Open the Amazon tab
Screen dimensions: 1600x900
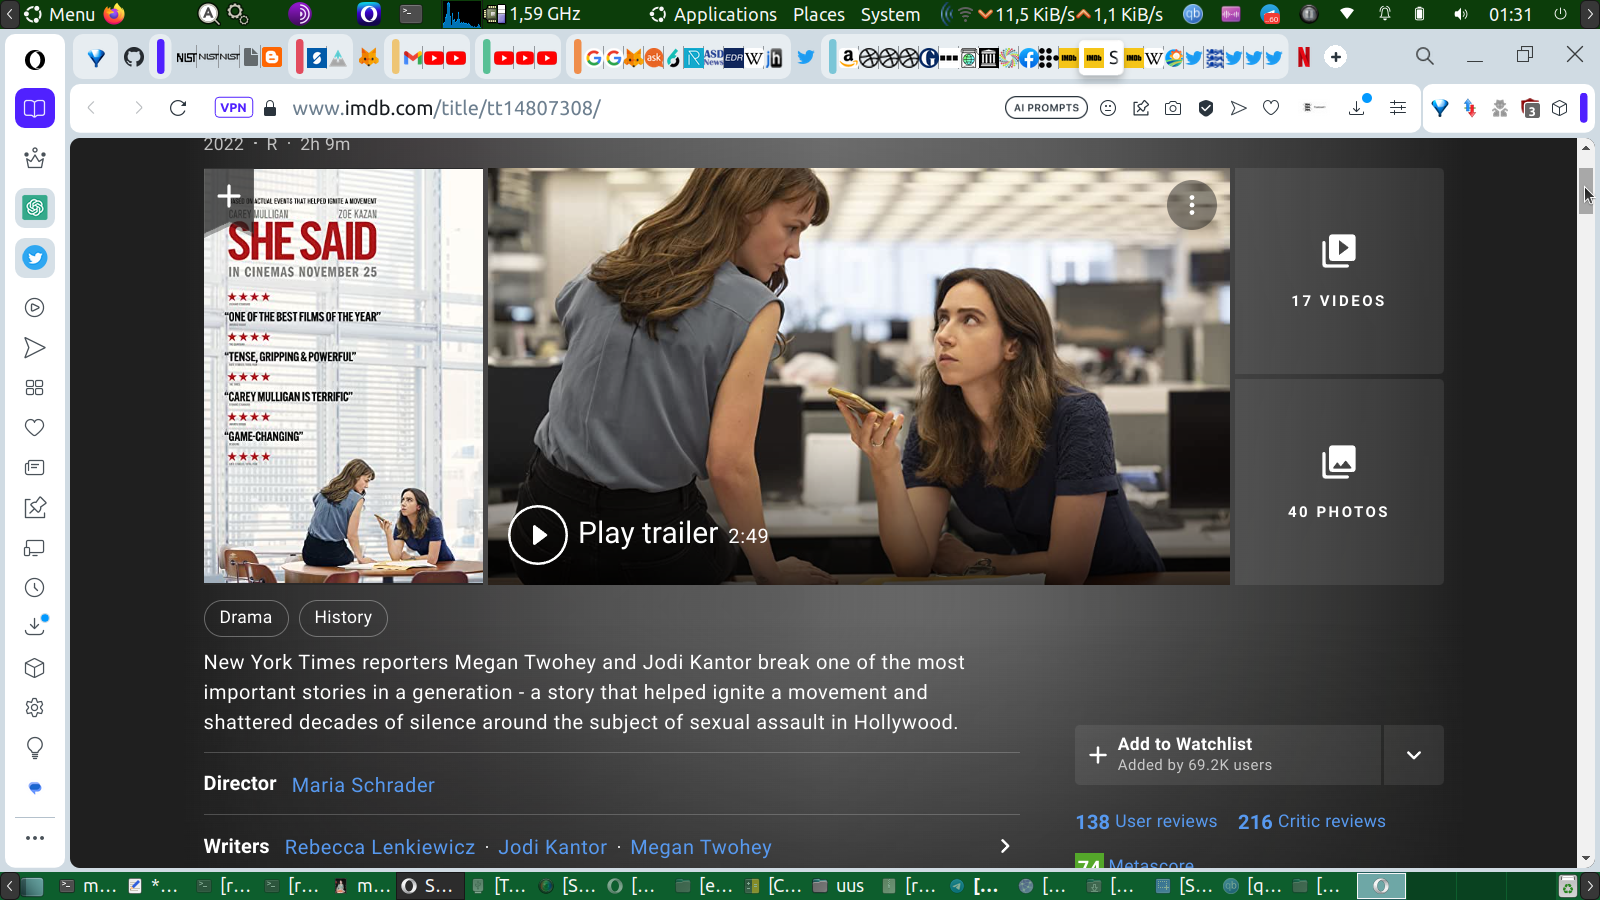click(x=848, y=58)
